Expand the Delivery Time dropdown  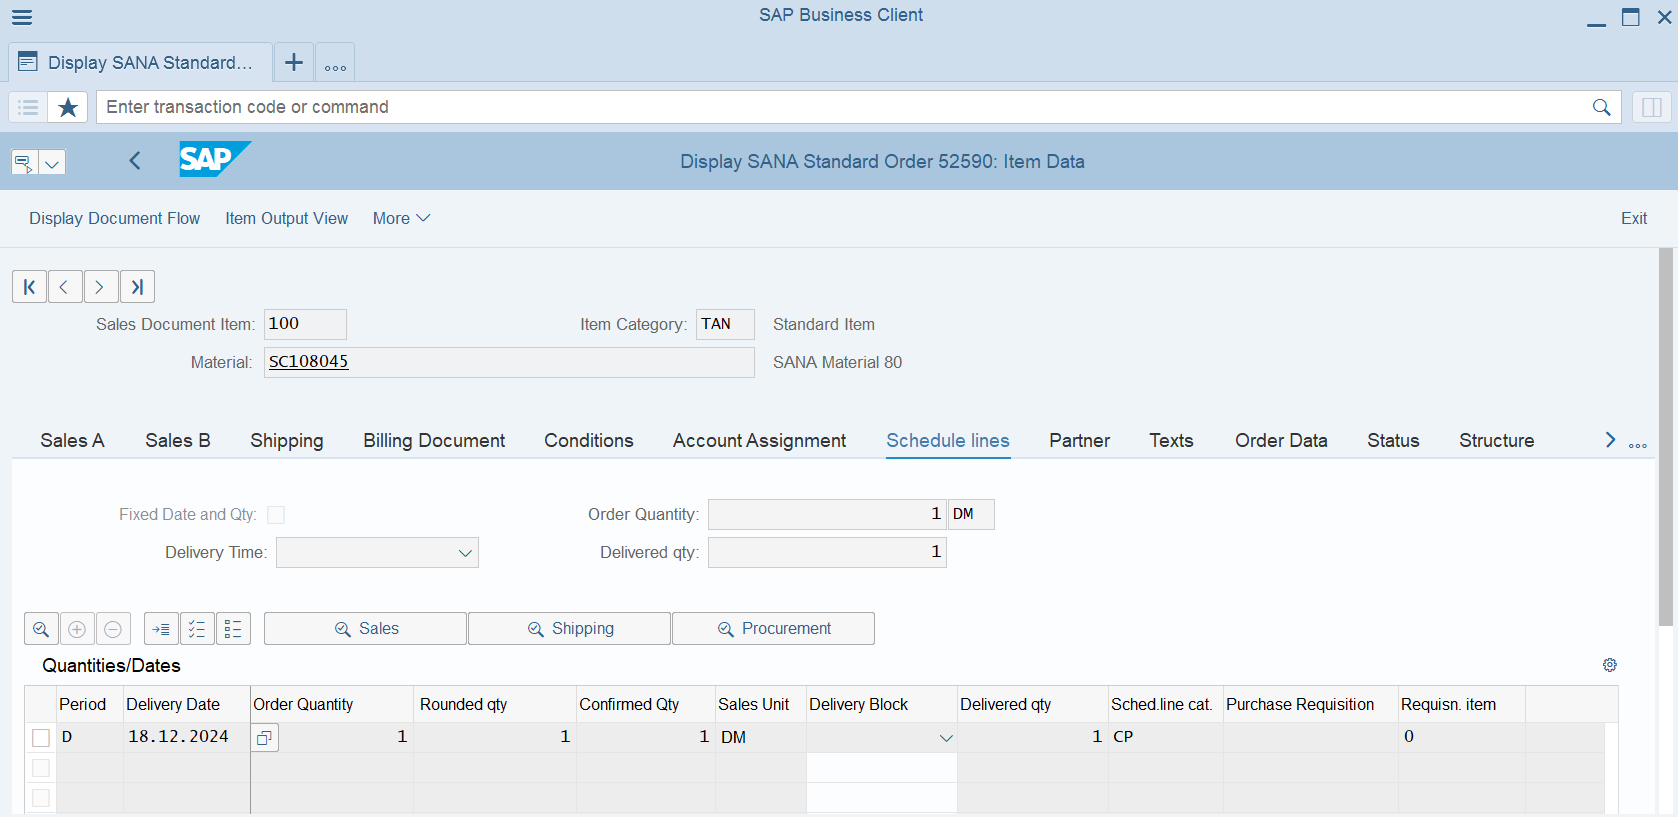(465, 553)
